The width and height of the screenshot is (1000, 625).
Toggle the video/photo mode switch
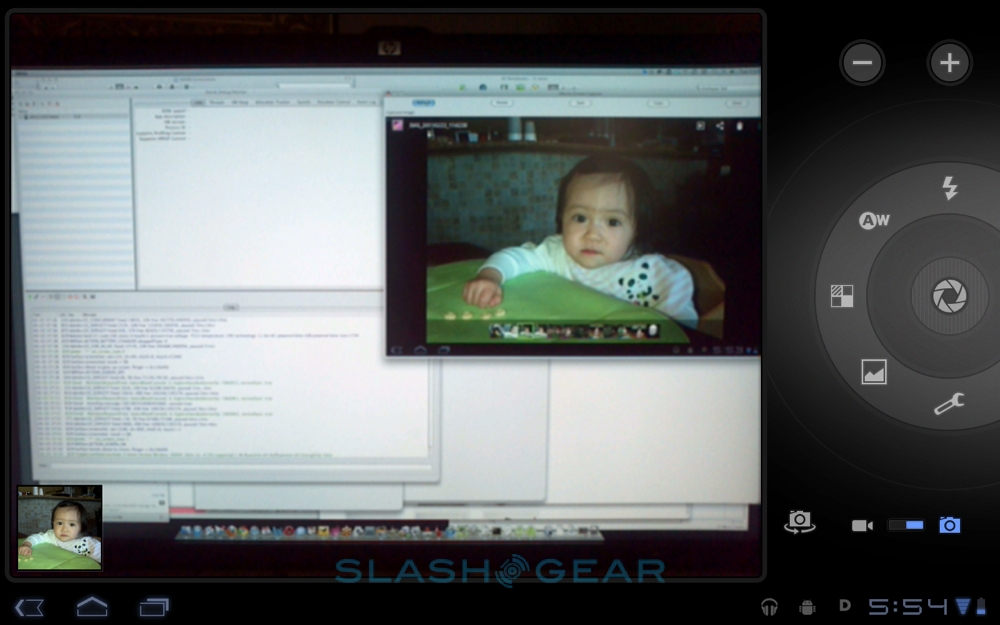(905, 525)
